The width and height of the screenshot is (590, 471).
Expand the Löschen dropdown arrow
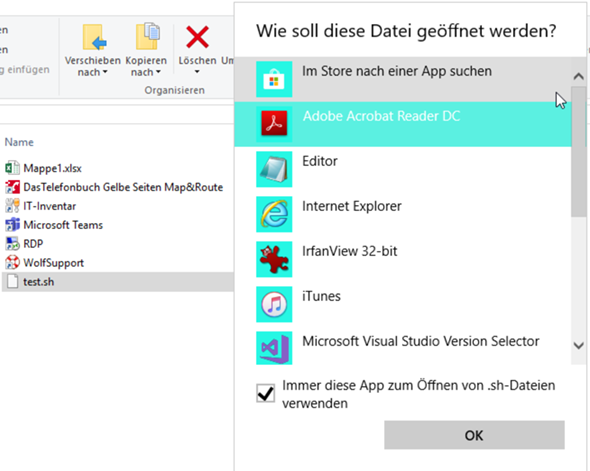[x=197, y=71]
